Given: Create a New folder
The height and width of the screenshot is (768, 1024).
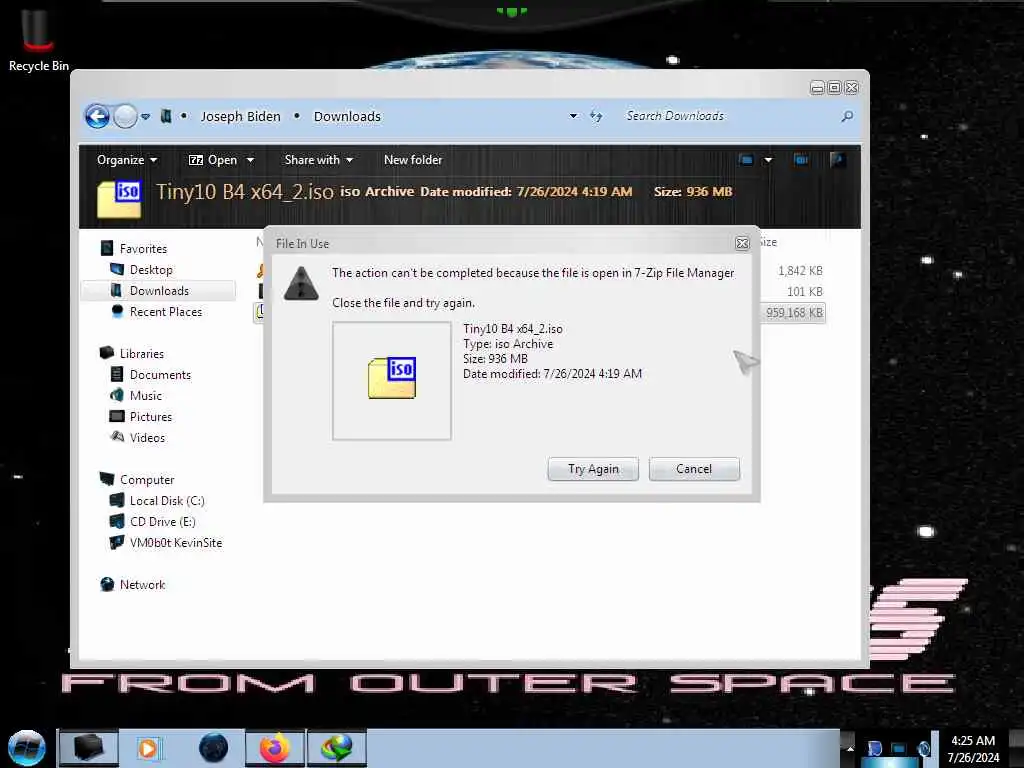Looking at the screenshot, I should pos(413,160).
